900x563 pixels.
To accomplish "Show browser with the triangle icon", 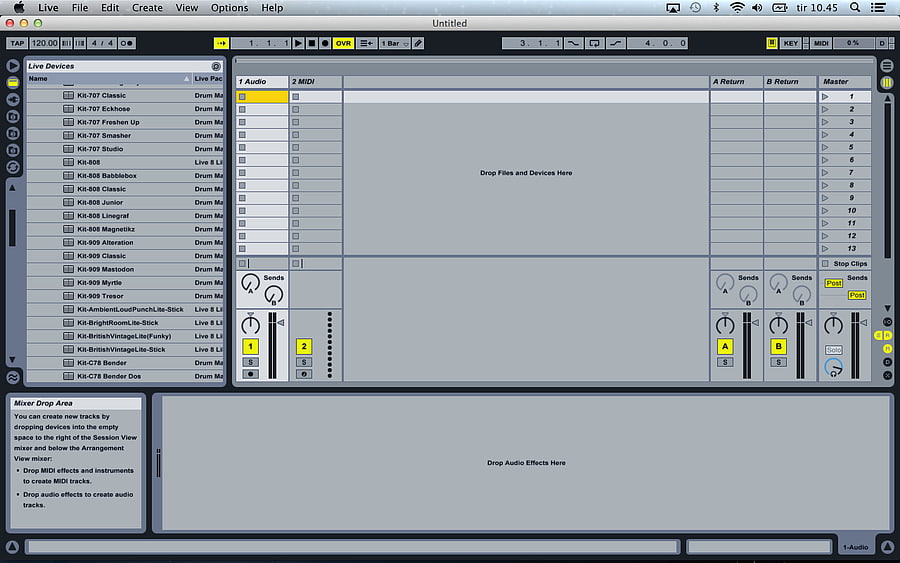I will pos(13,66).
